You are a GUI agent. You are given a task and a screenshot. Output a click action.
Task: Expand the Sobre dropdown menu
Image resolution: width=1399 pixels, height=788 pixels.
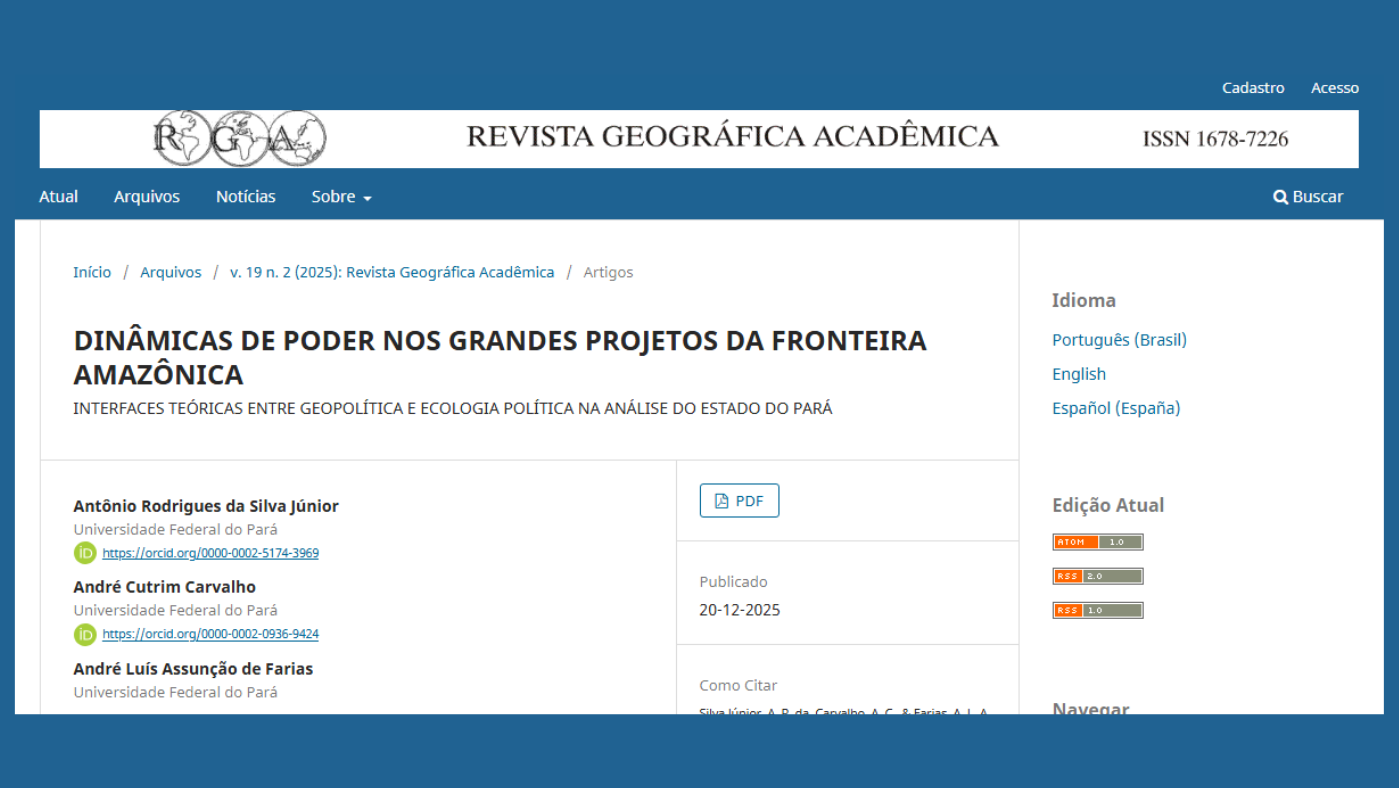pos(341,197)
